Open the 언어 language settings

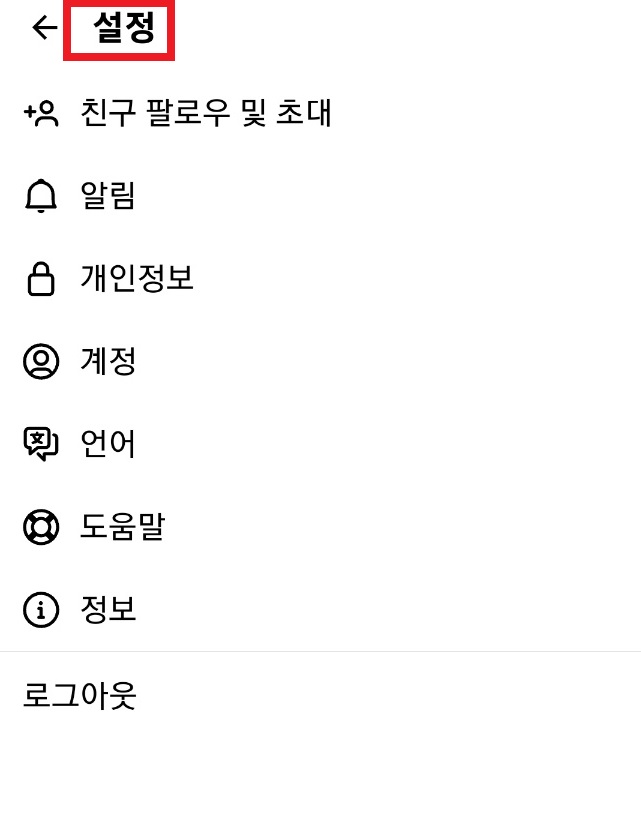[x=108, y=444]
